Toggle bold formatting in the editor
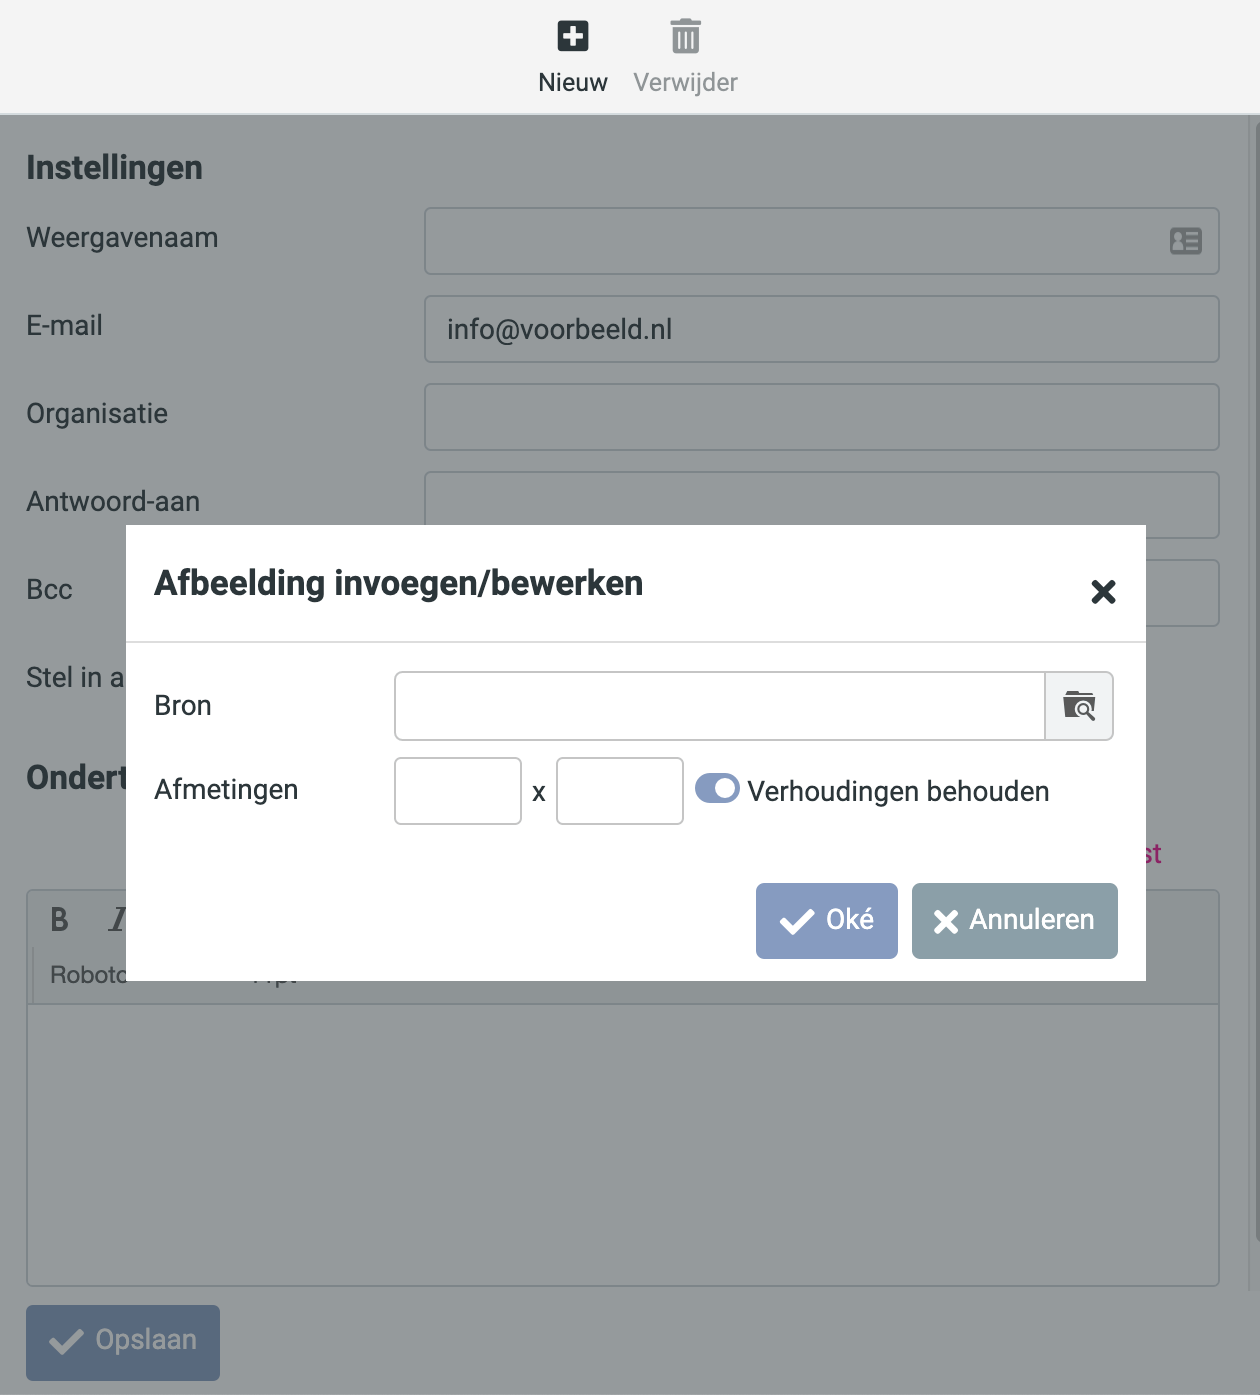 click(60, 919)
